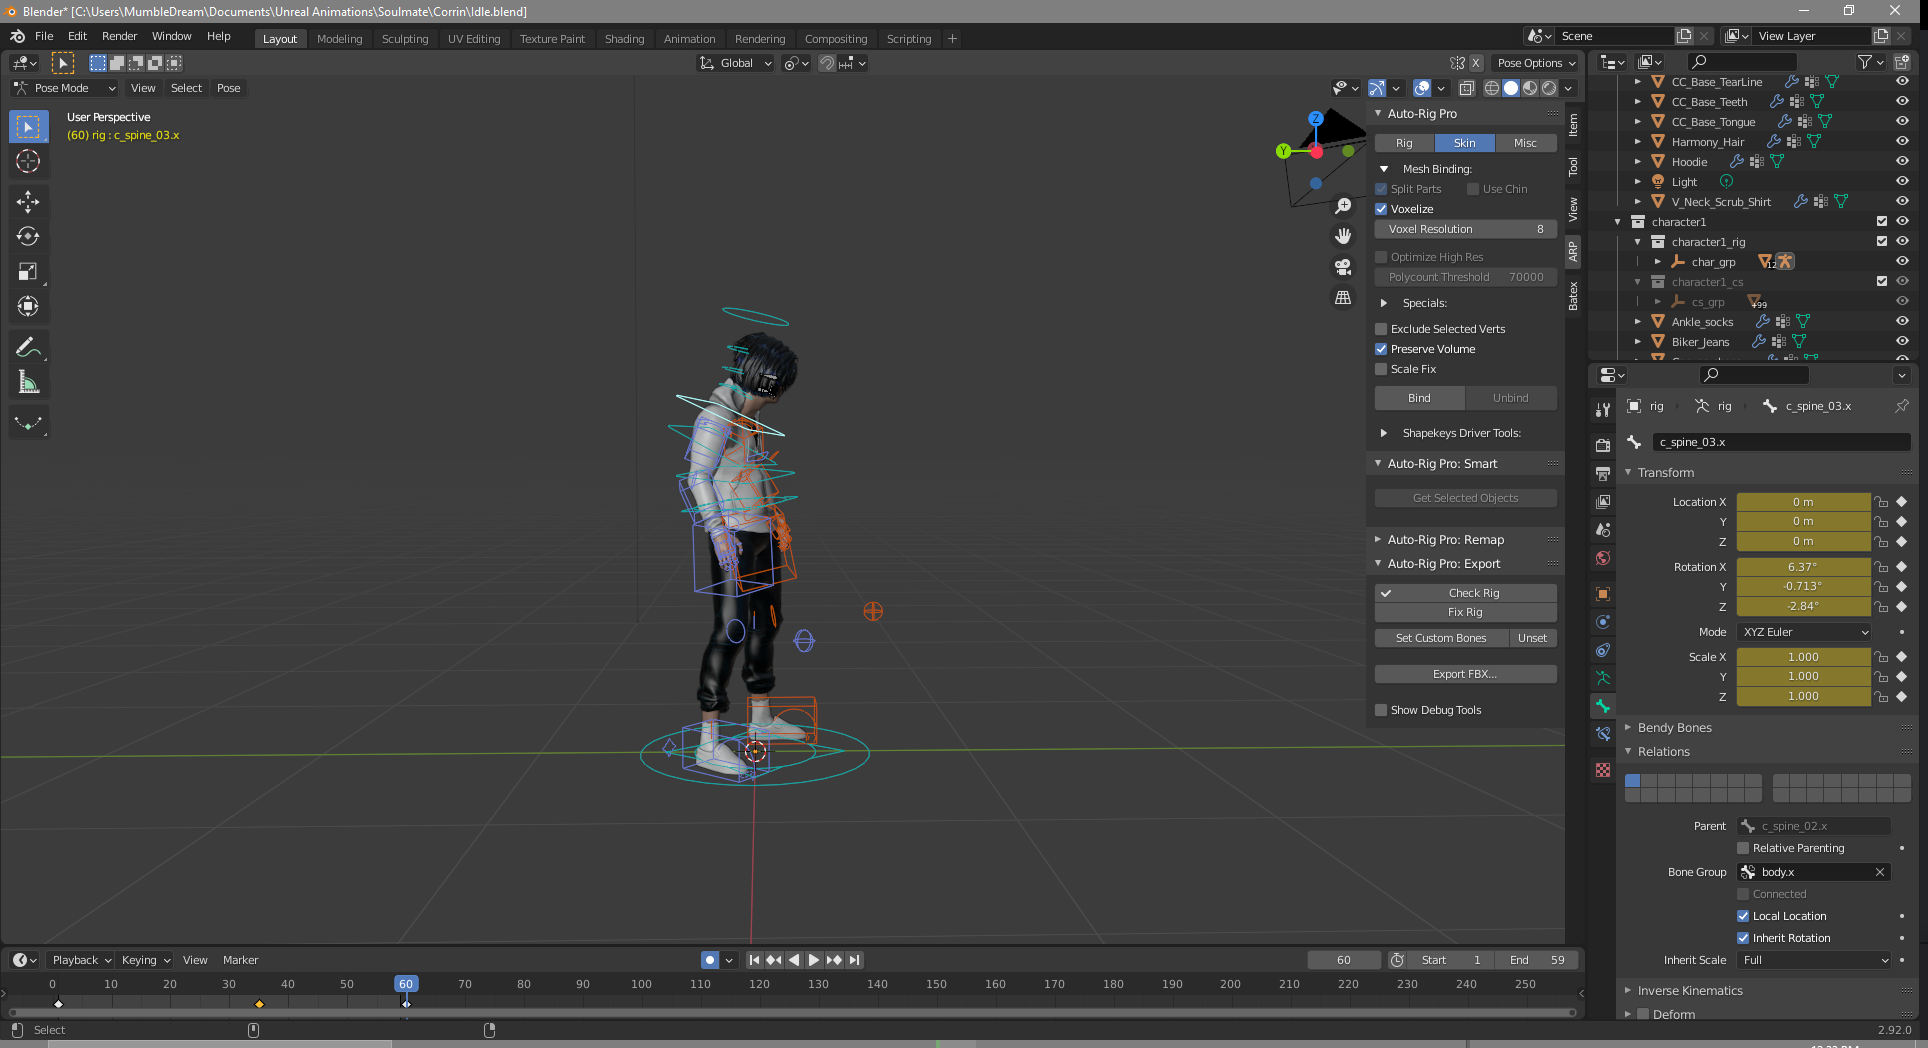Choose the Scale tool
The height and width of the screenshot is (1048, 1928).
pos(28,271)
